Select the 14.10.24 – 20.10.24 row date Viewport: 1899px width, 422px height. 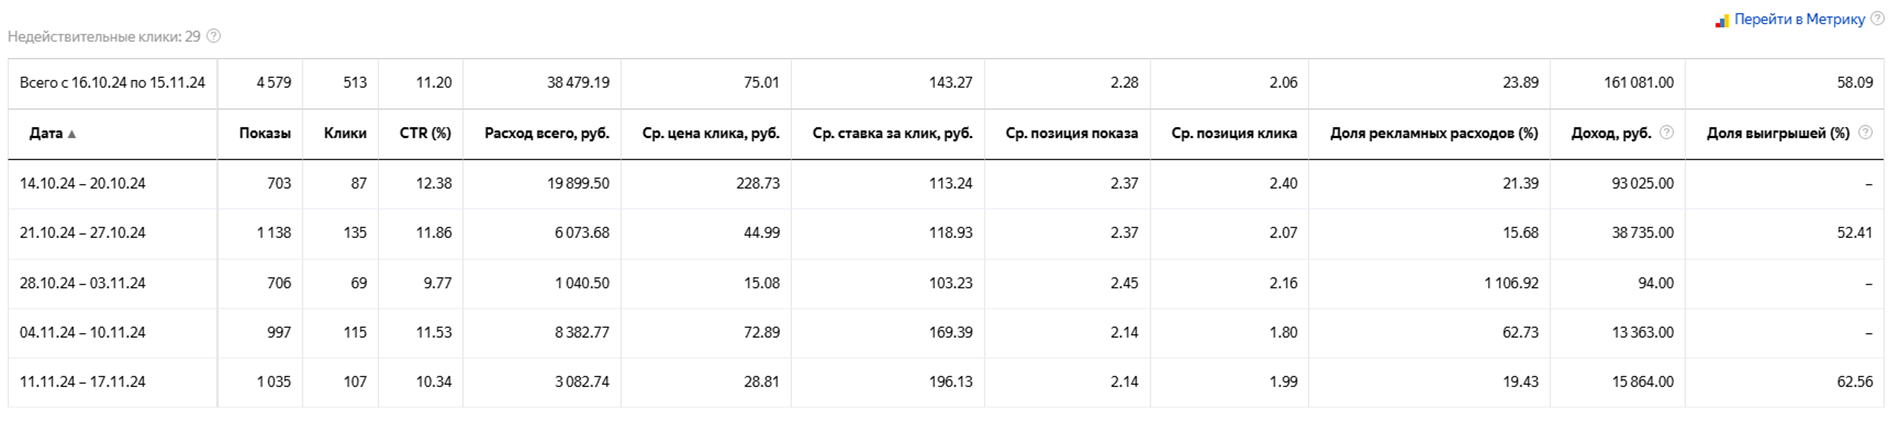83,183
